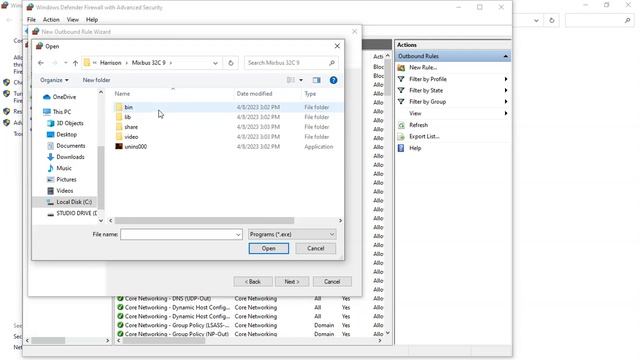Open the Help menu in the menu bar
The height and width of the screenshot is (360, 640).
[92, 20]
